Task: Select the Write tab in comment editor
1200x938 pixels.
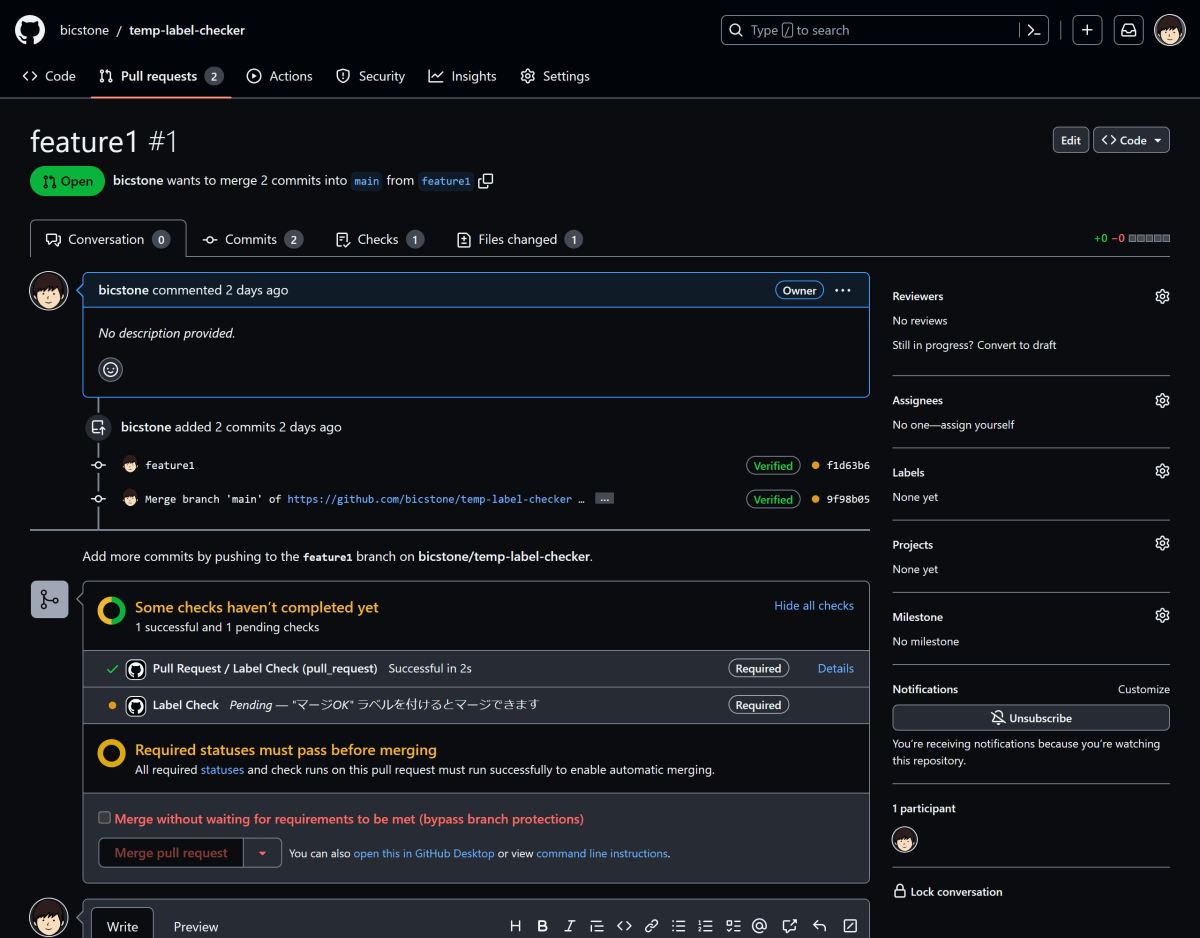Action: [122, 926]
